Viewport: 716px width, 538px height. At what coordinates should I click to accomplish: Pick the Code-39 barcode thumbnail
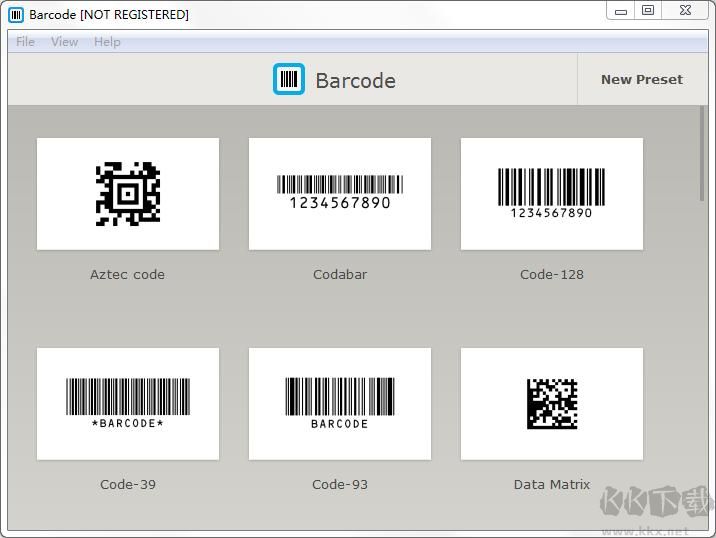click(128, 404)
